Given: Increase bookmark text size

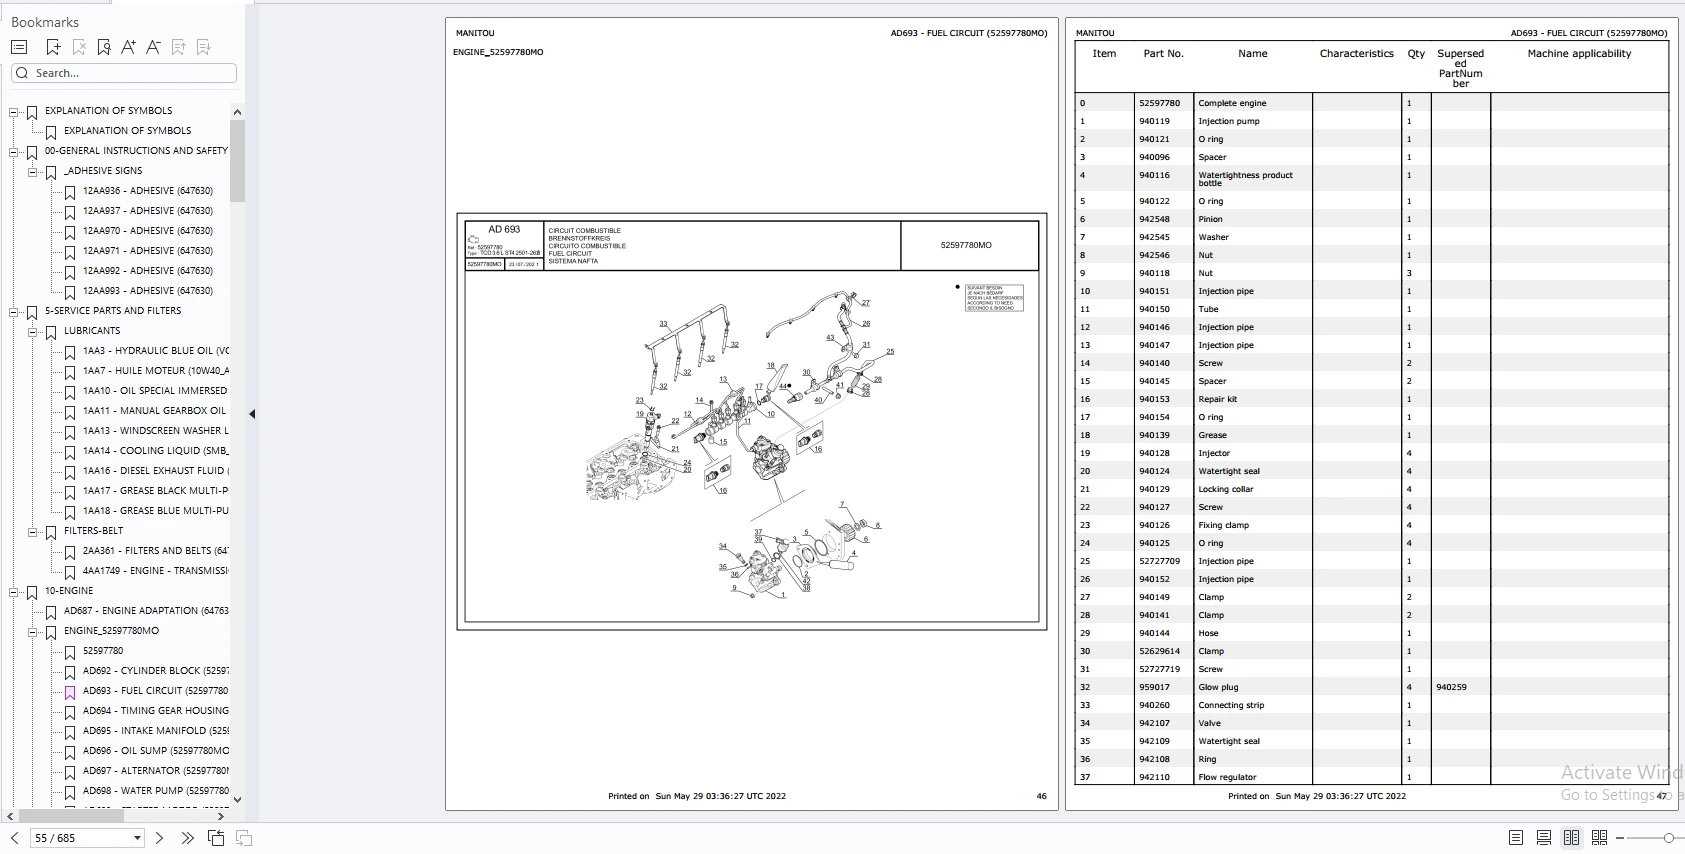Looking at the screenshot, I should tap(128, 47).
